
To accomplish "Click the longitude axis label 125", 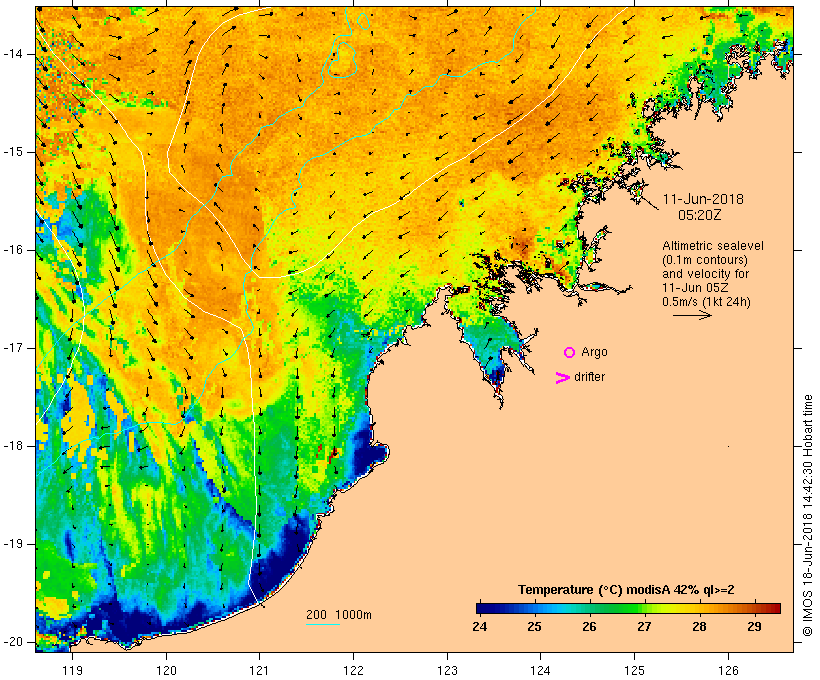I will 635,670.
